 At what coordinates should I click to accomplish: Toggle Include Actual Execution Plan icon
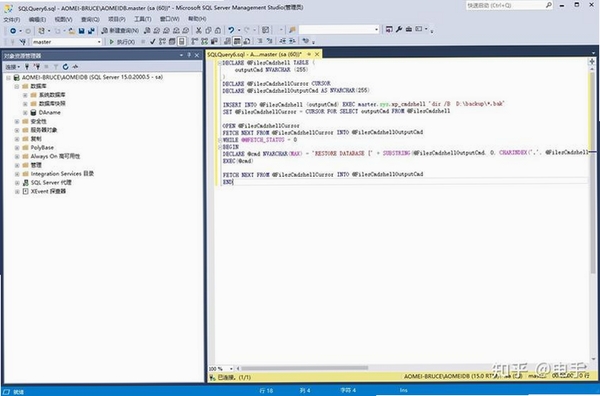tap(194, 42)
